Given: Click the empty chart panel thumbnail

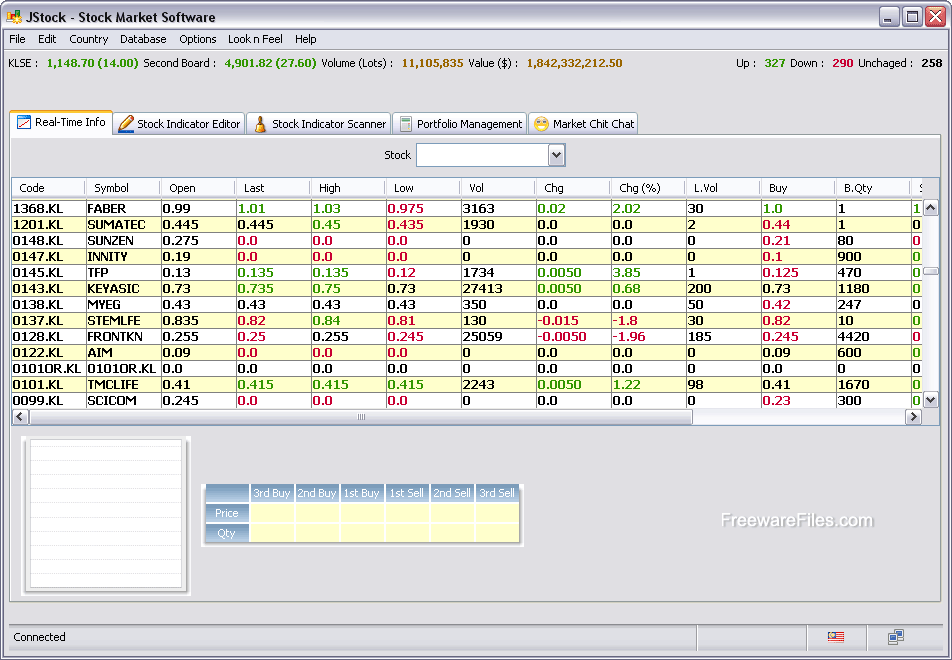Looking at the screenshot, I should (106, 515).
